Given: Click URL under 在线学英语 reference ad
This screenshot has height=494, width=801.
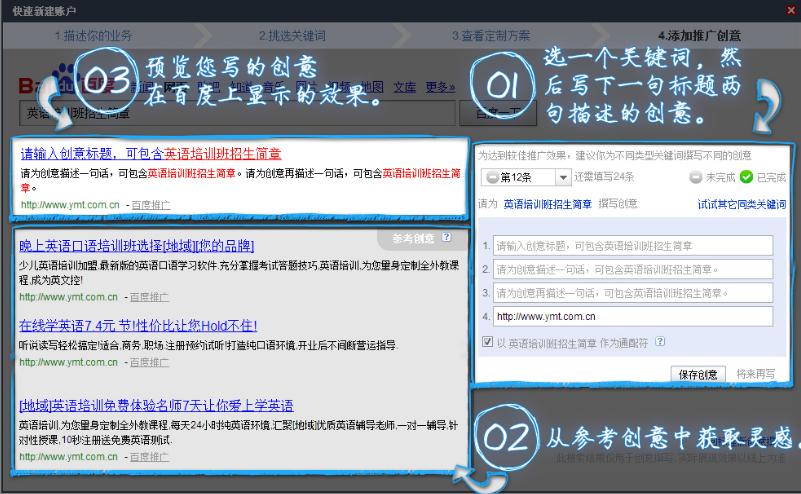Looking at the screenshot, I should point(68,362).
